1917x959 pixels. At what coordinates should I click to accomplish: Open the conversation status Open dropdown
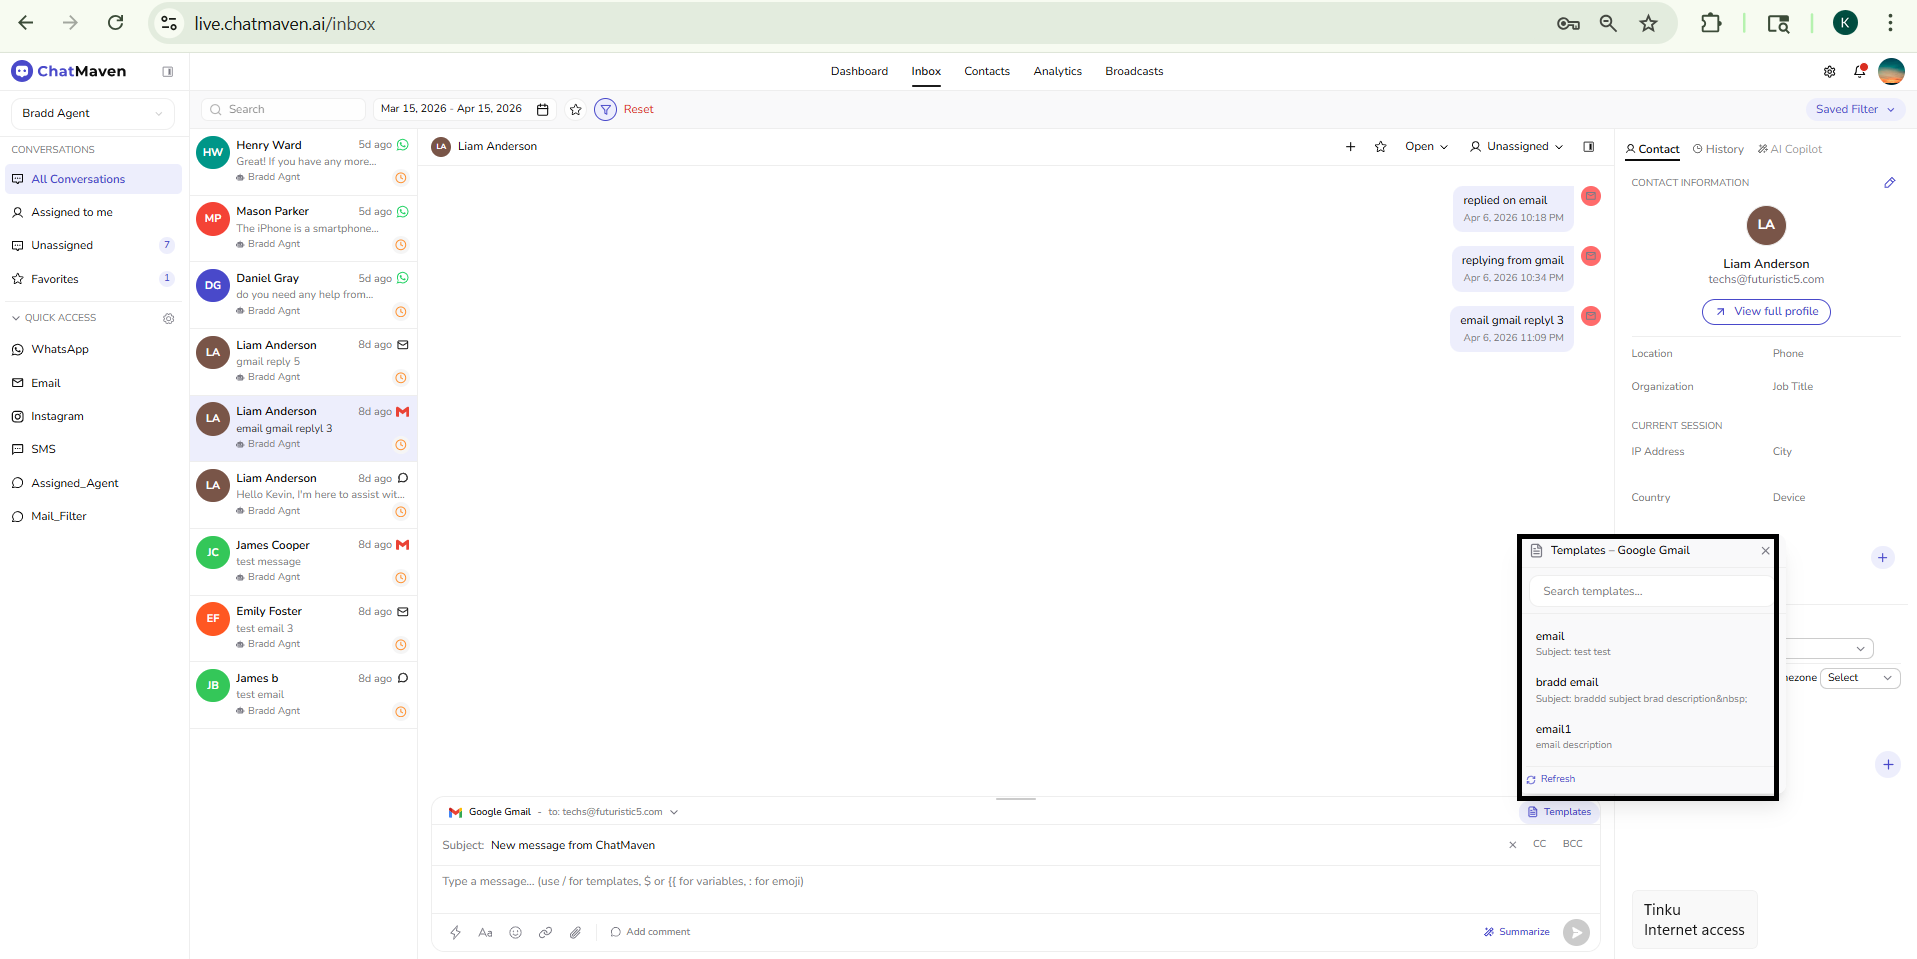click(x=1425, y=147)
